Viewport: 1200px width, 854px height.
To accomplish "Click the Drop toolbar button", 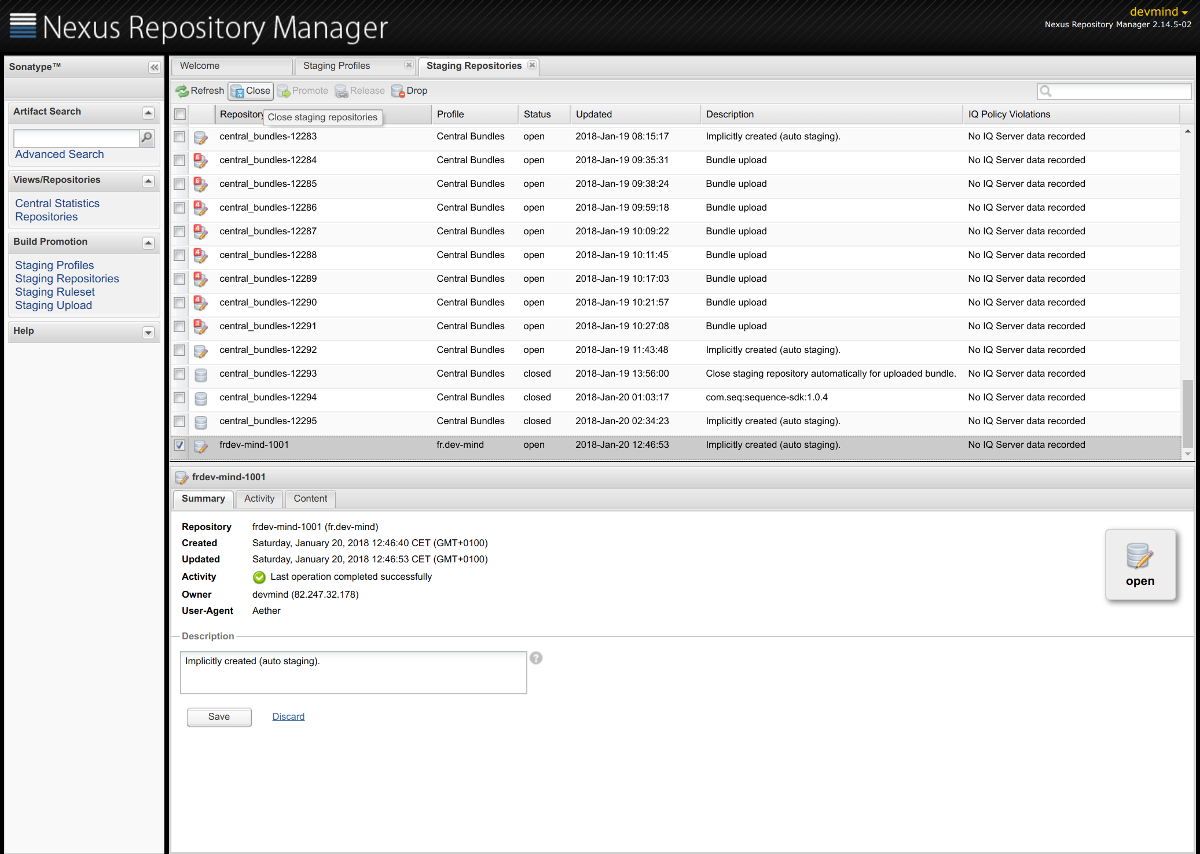I will [409, 91].
